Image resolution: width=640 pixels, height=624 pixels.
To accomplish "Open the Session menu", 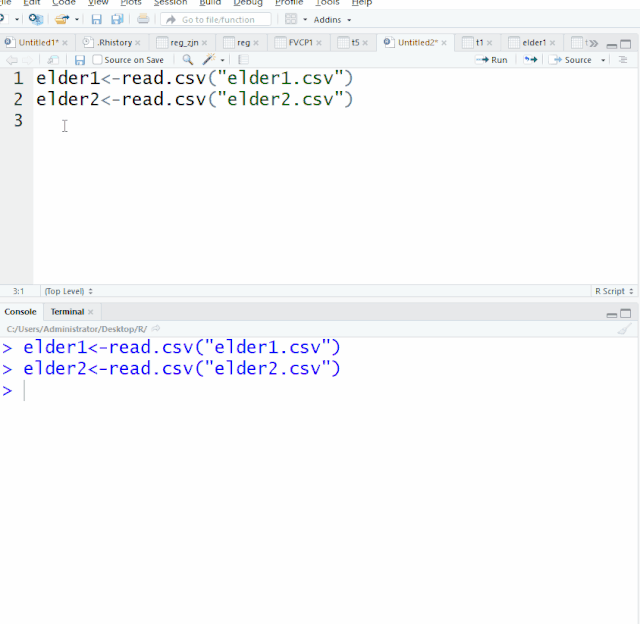I will (170, 3).
